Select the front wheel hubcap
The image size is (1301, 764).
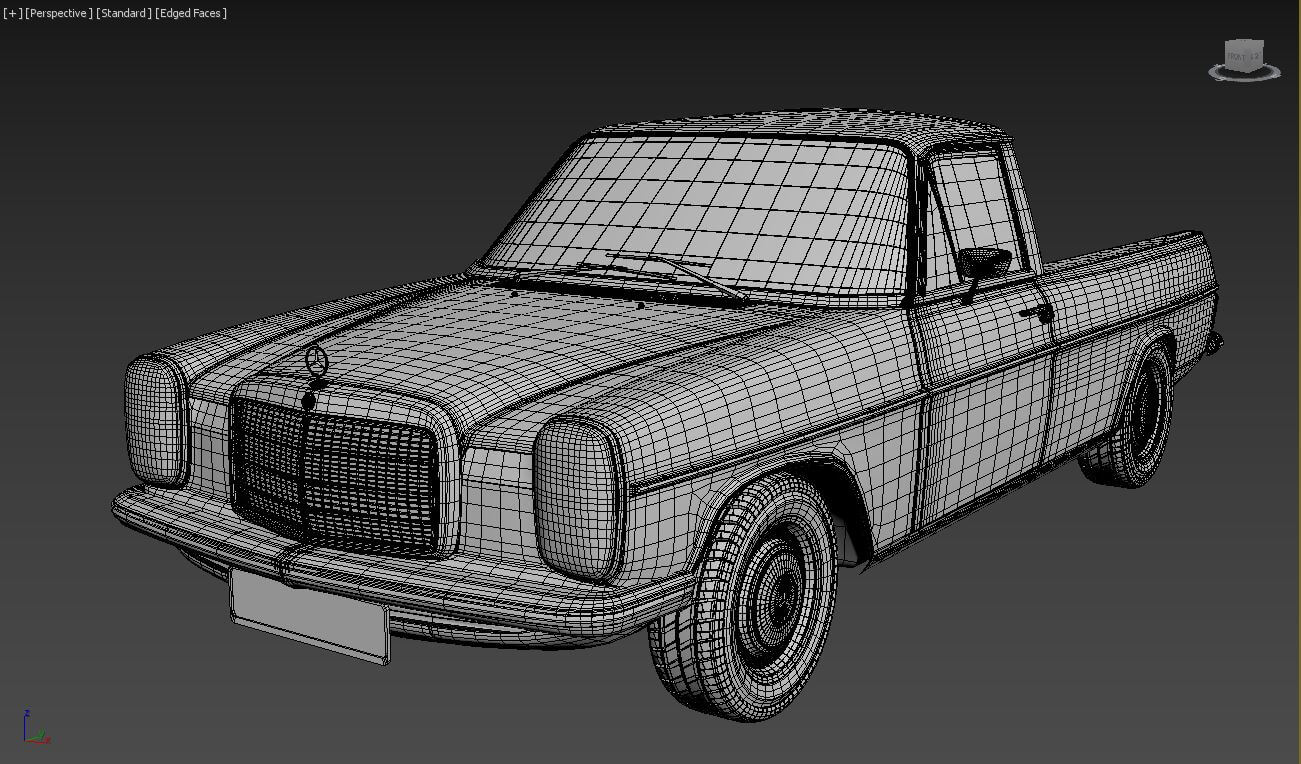[772, 593]
